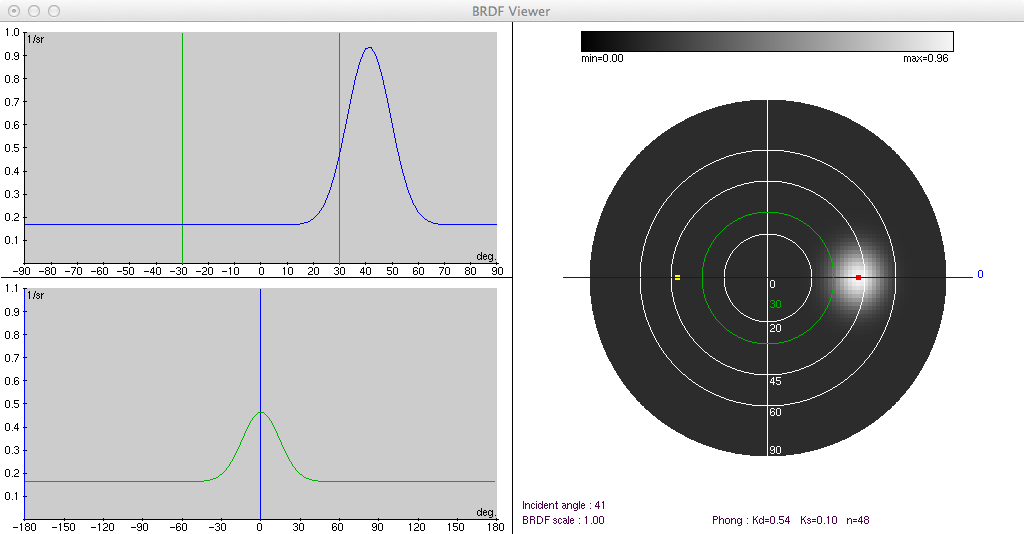The image size is (1024, 534).
Task: Click the green '30' ring label
Action: point(775,304)
